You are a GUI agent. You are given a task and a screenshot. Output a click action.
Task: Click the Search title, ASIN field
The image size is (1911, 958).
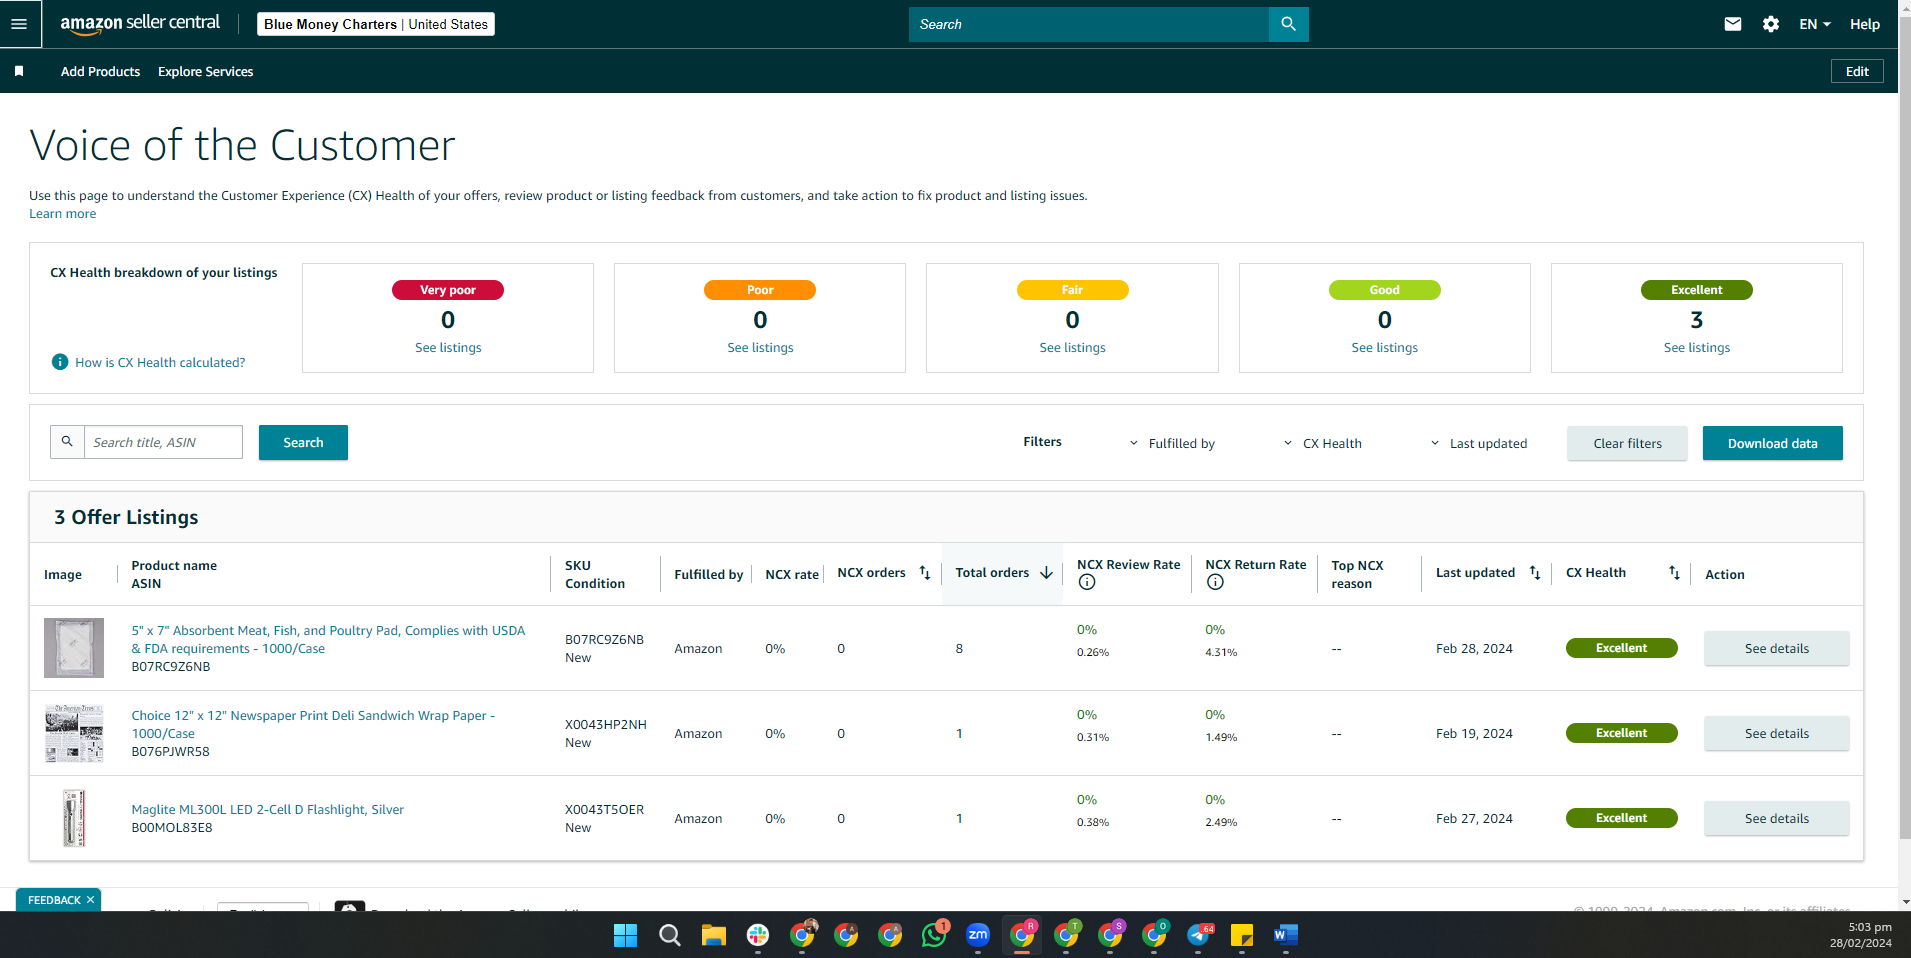tap(163, 442)
